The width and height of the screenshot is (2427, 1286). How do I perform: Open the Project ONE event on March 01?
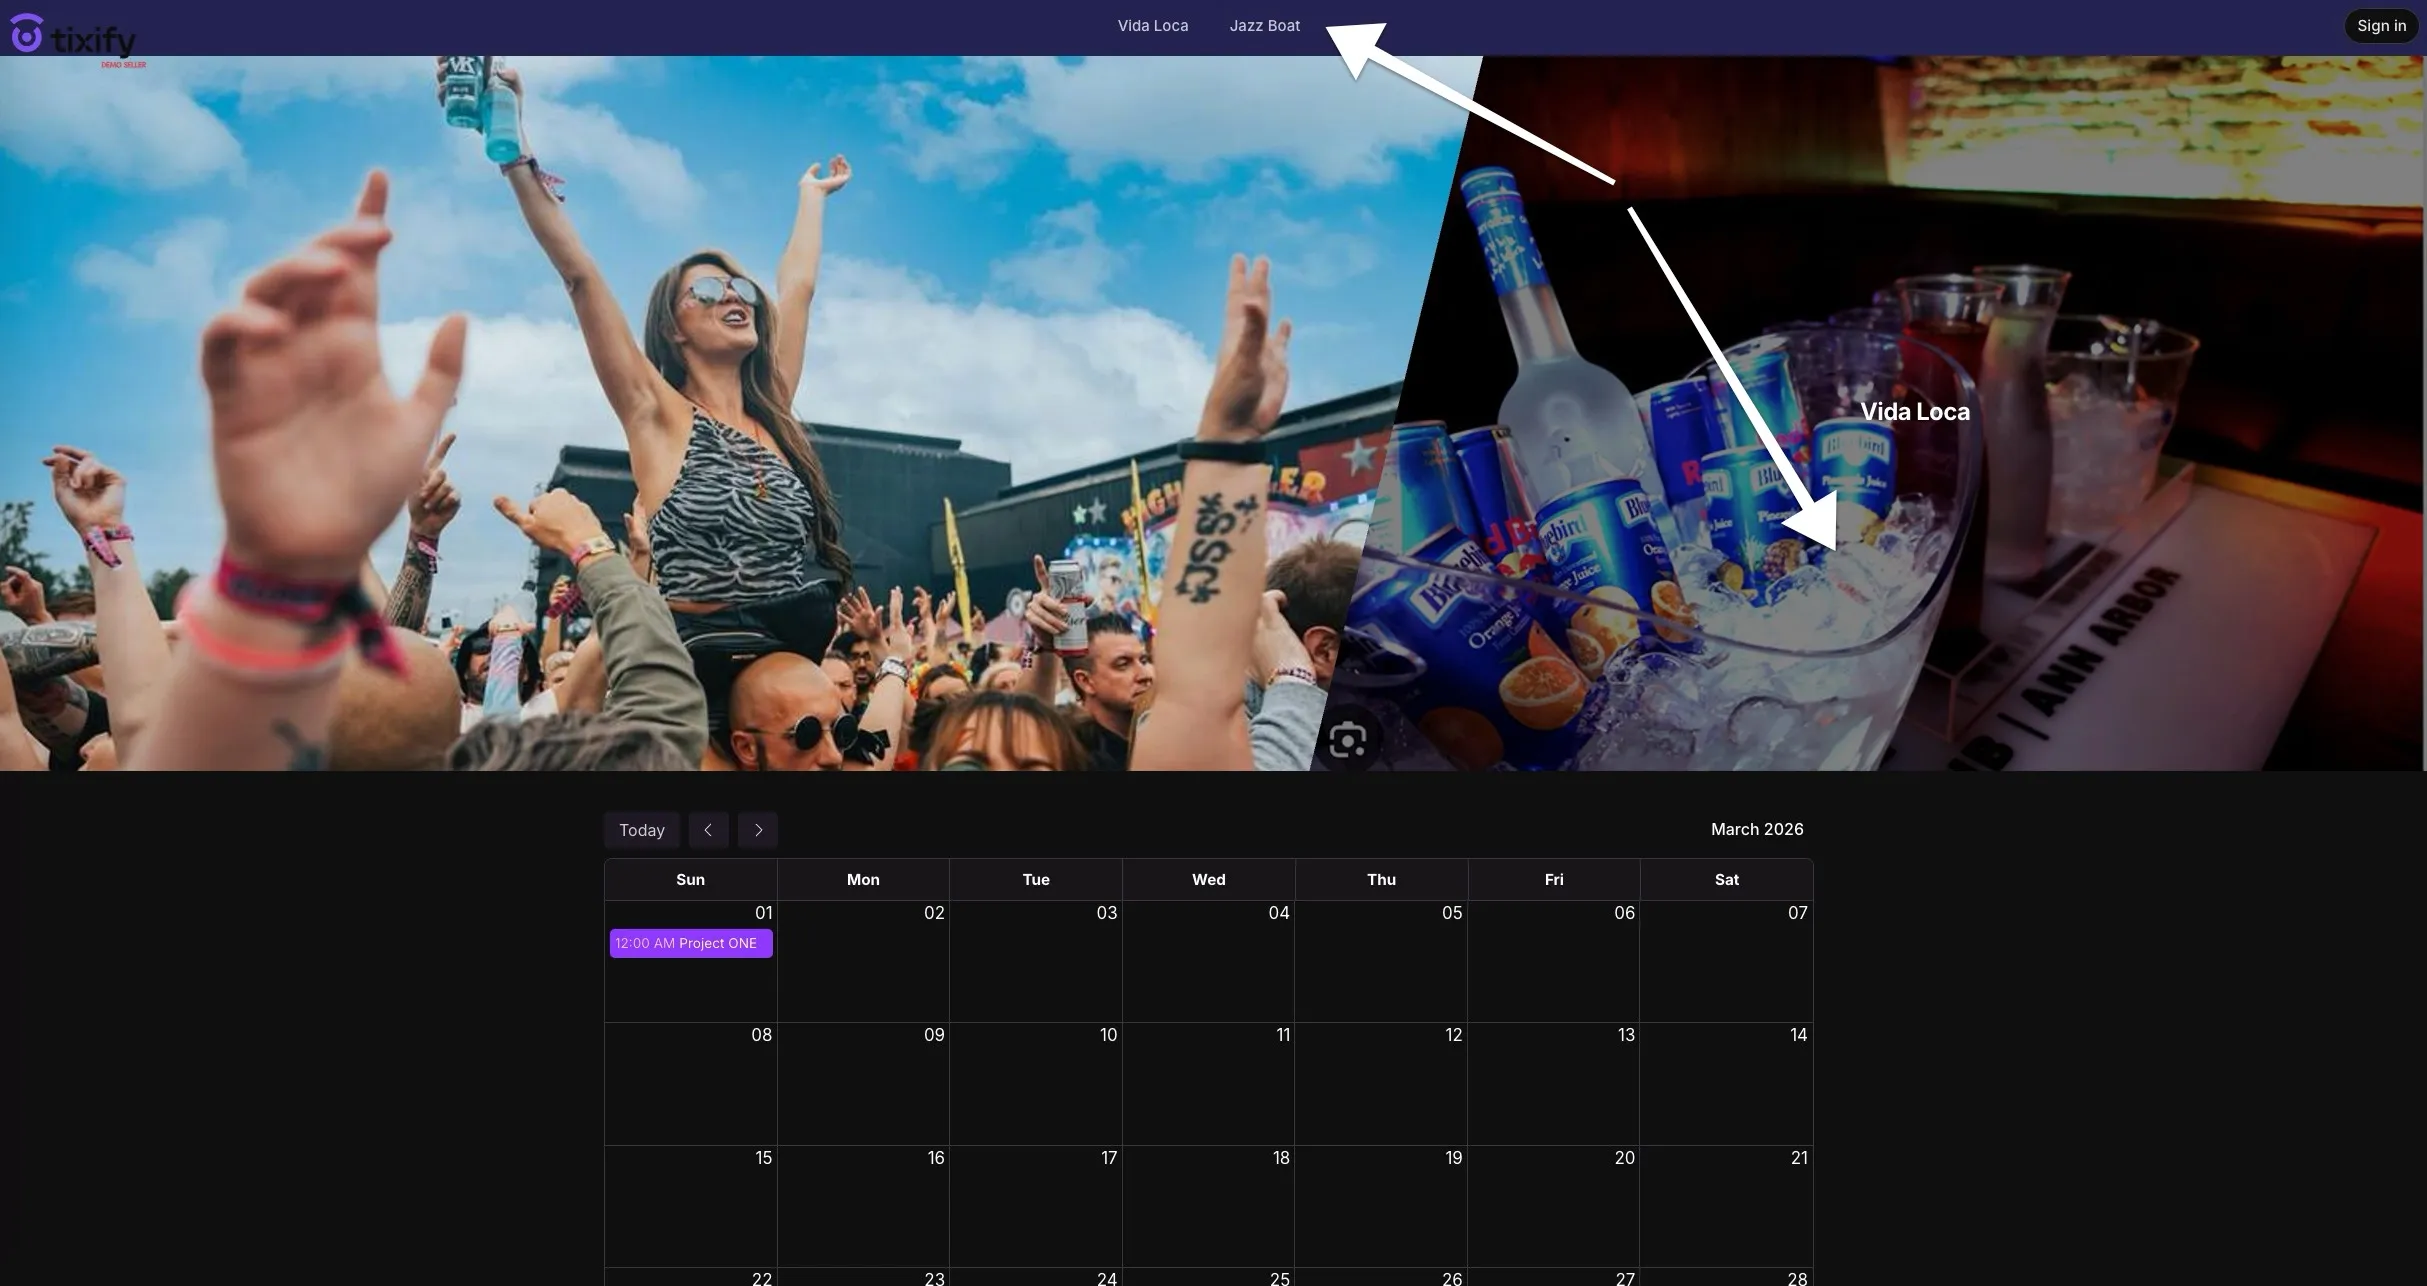(691, 943)
